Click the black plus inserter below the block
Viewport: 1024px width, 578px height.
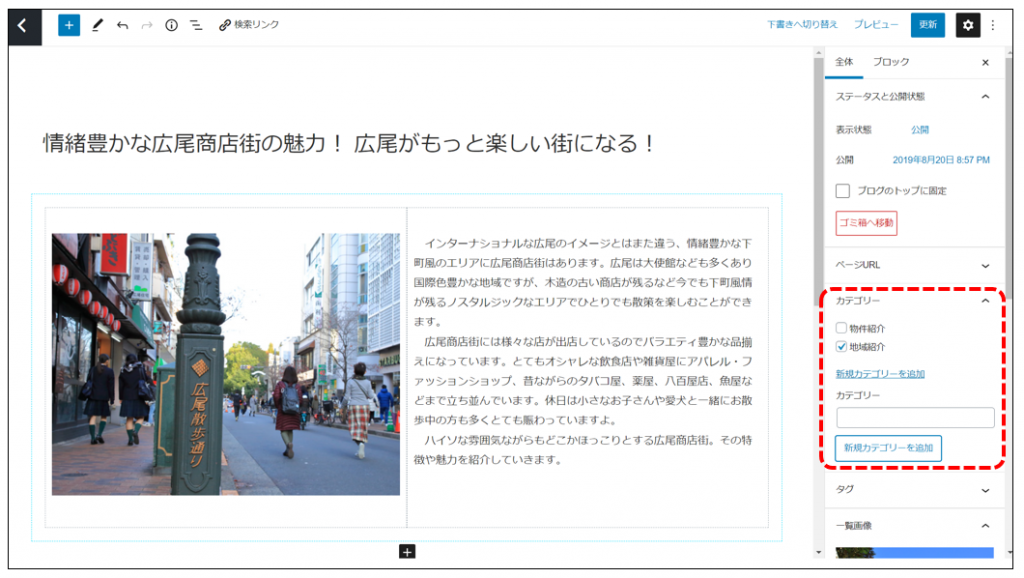pyautogui.click(x=407, y=552)
